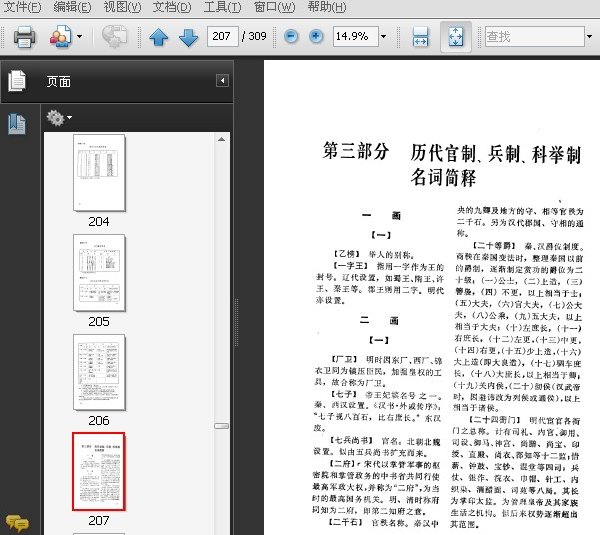Collapse the 页面 panel with arrow button
600x535 pixels.
click(222, 80)
